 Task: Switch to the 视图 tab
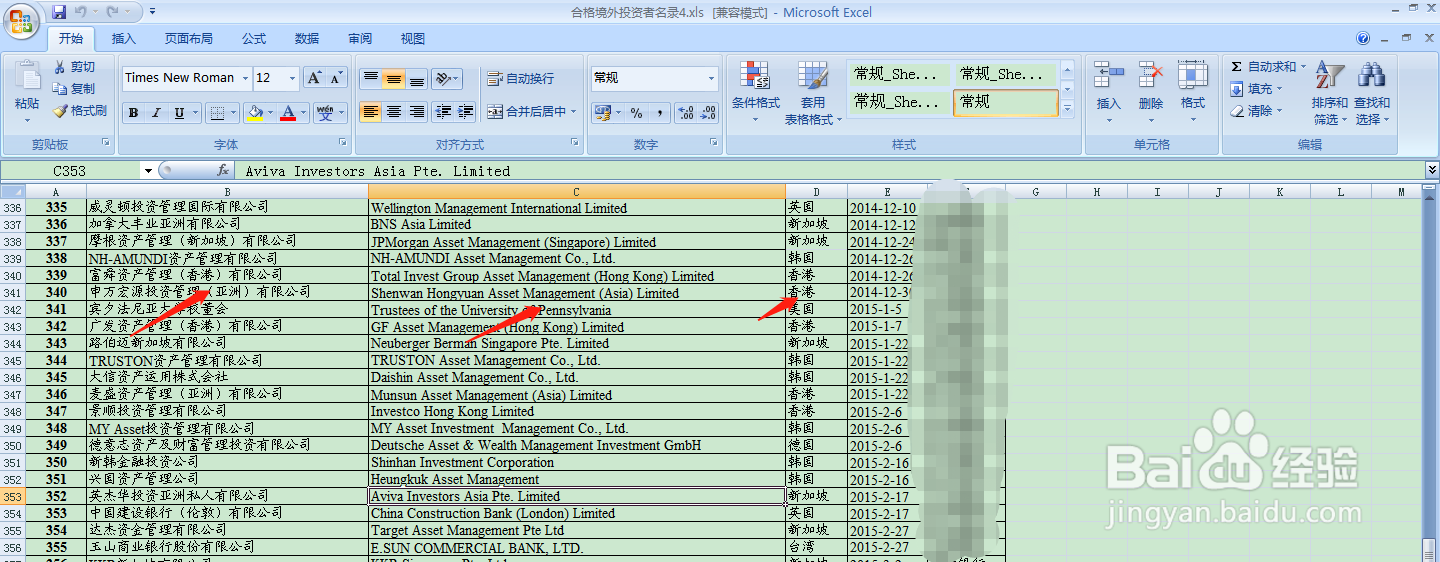click(x=413, y=39)
